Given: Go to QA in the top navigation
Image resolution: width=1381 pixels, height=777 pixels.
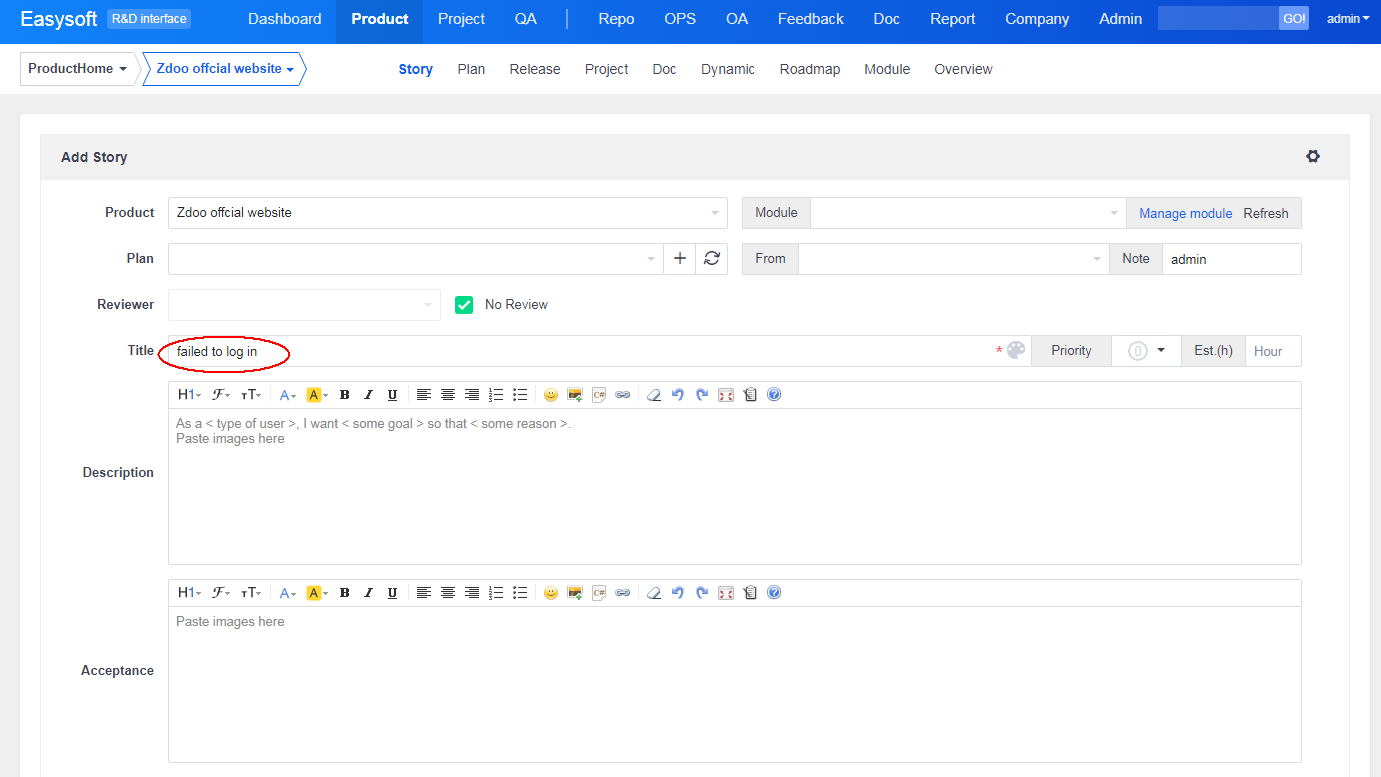Looking at the screenshot, I should [x=526, y=19].
